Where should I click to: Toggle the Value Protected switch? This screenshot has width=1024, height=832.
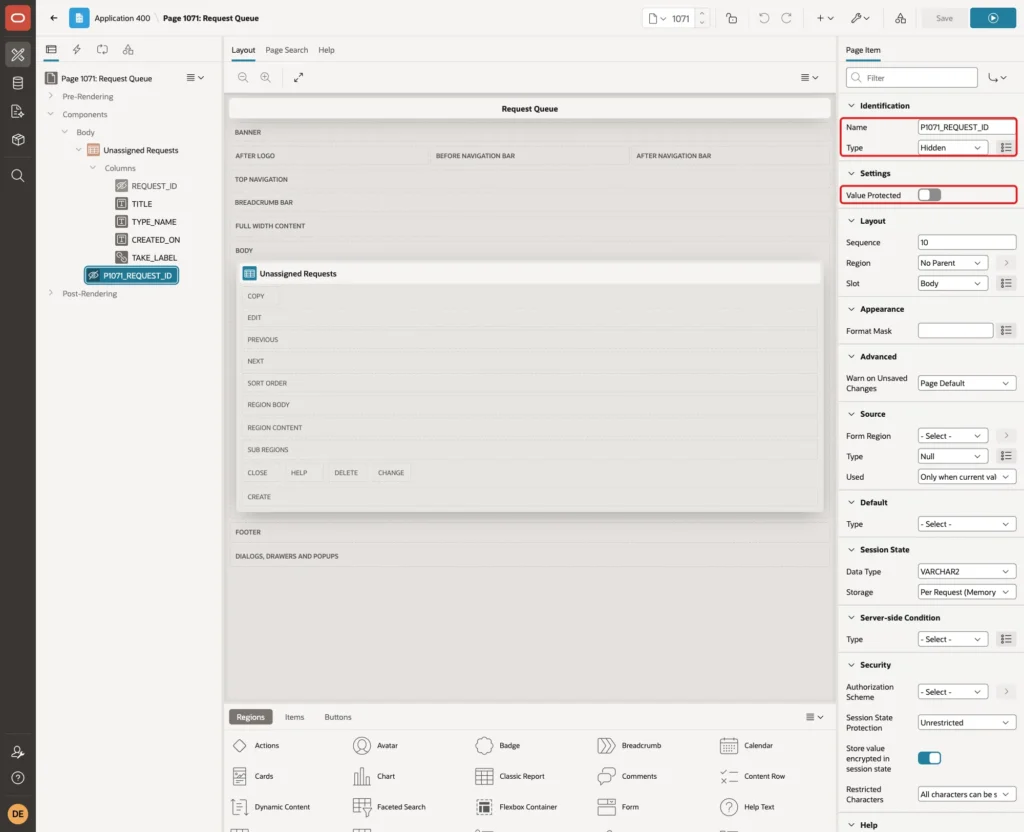pyautogui.click(x=929, y=195)
